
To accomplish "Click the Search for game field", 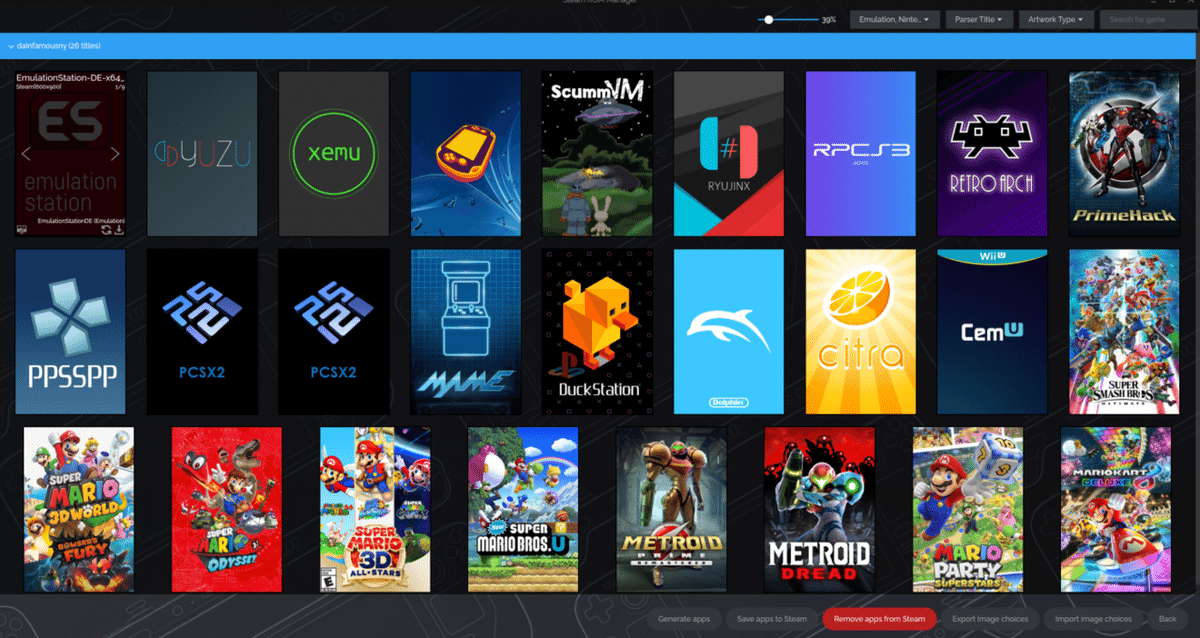I will pyautogui.click(x=1146, y=19).
